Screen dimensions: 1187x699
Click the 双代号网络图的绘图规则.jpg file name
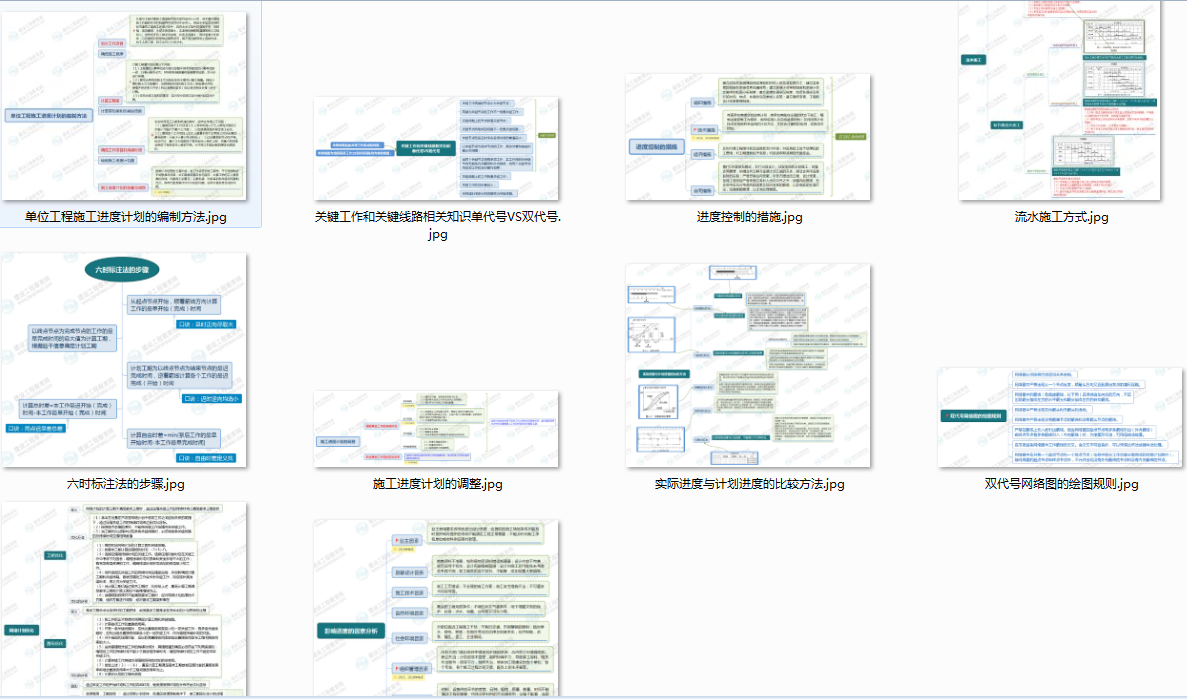[x=1061, y=484]
